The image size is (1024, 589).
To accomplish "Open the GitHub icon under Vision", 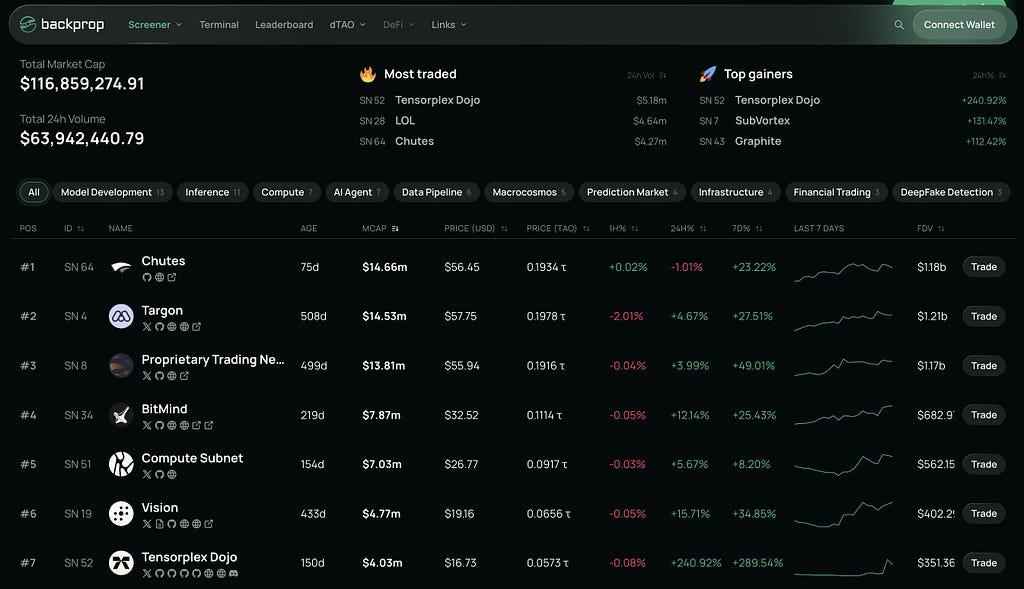I will (x=172, y=524).
